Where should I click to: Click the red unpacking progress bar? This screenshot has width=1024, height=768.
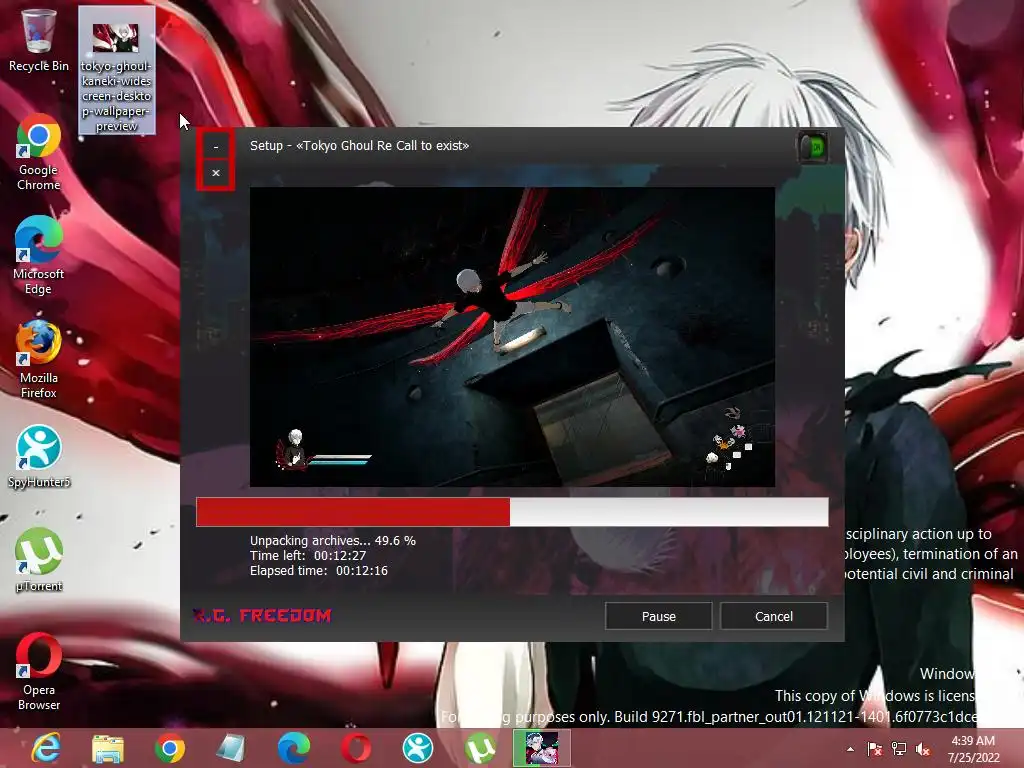[512, 511]
